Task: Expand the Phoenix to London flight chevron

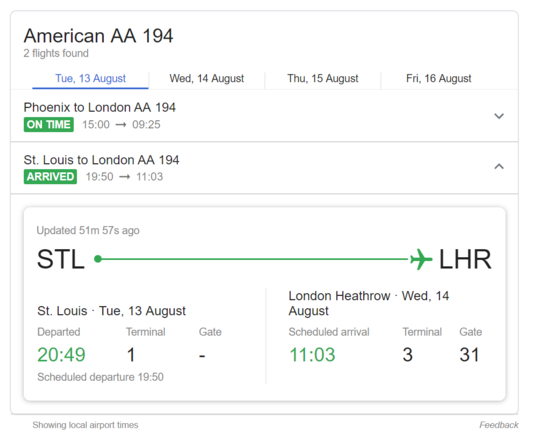Action: pos(499,116)
